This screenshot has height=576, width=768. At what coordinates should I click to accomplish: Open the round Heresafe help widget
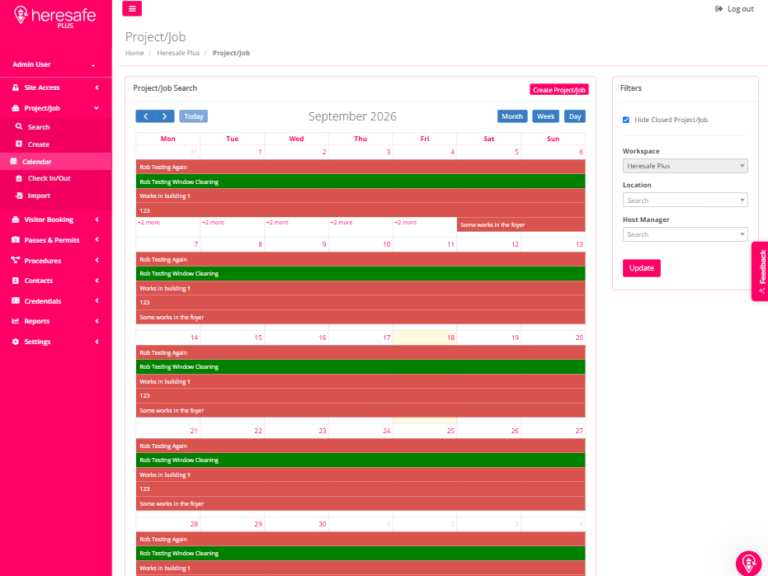748,563
